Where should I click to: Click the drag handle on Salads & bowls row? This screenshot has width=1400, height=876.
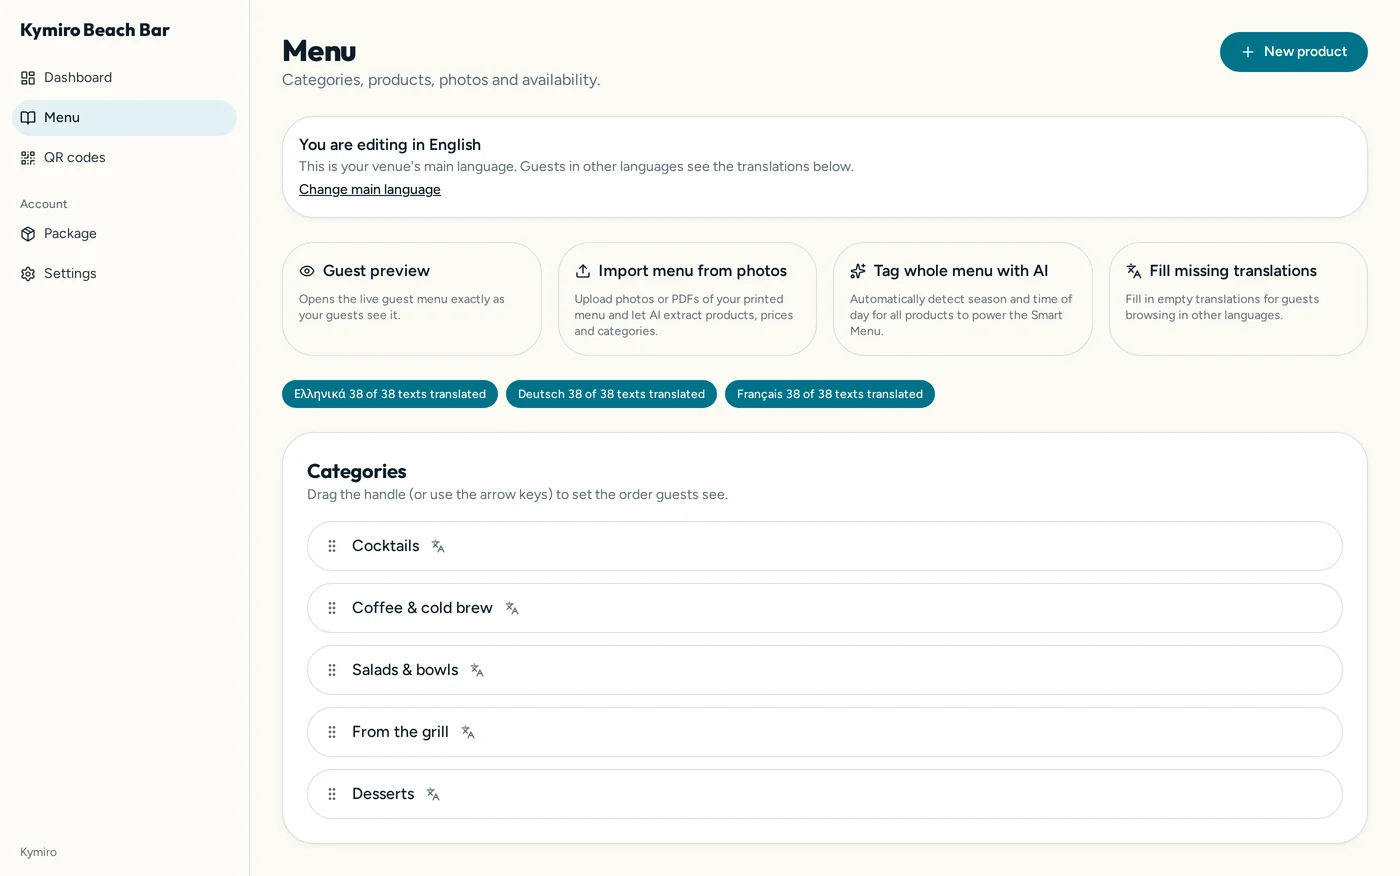point(332,670)
